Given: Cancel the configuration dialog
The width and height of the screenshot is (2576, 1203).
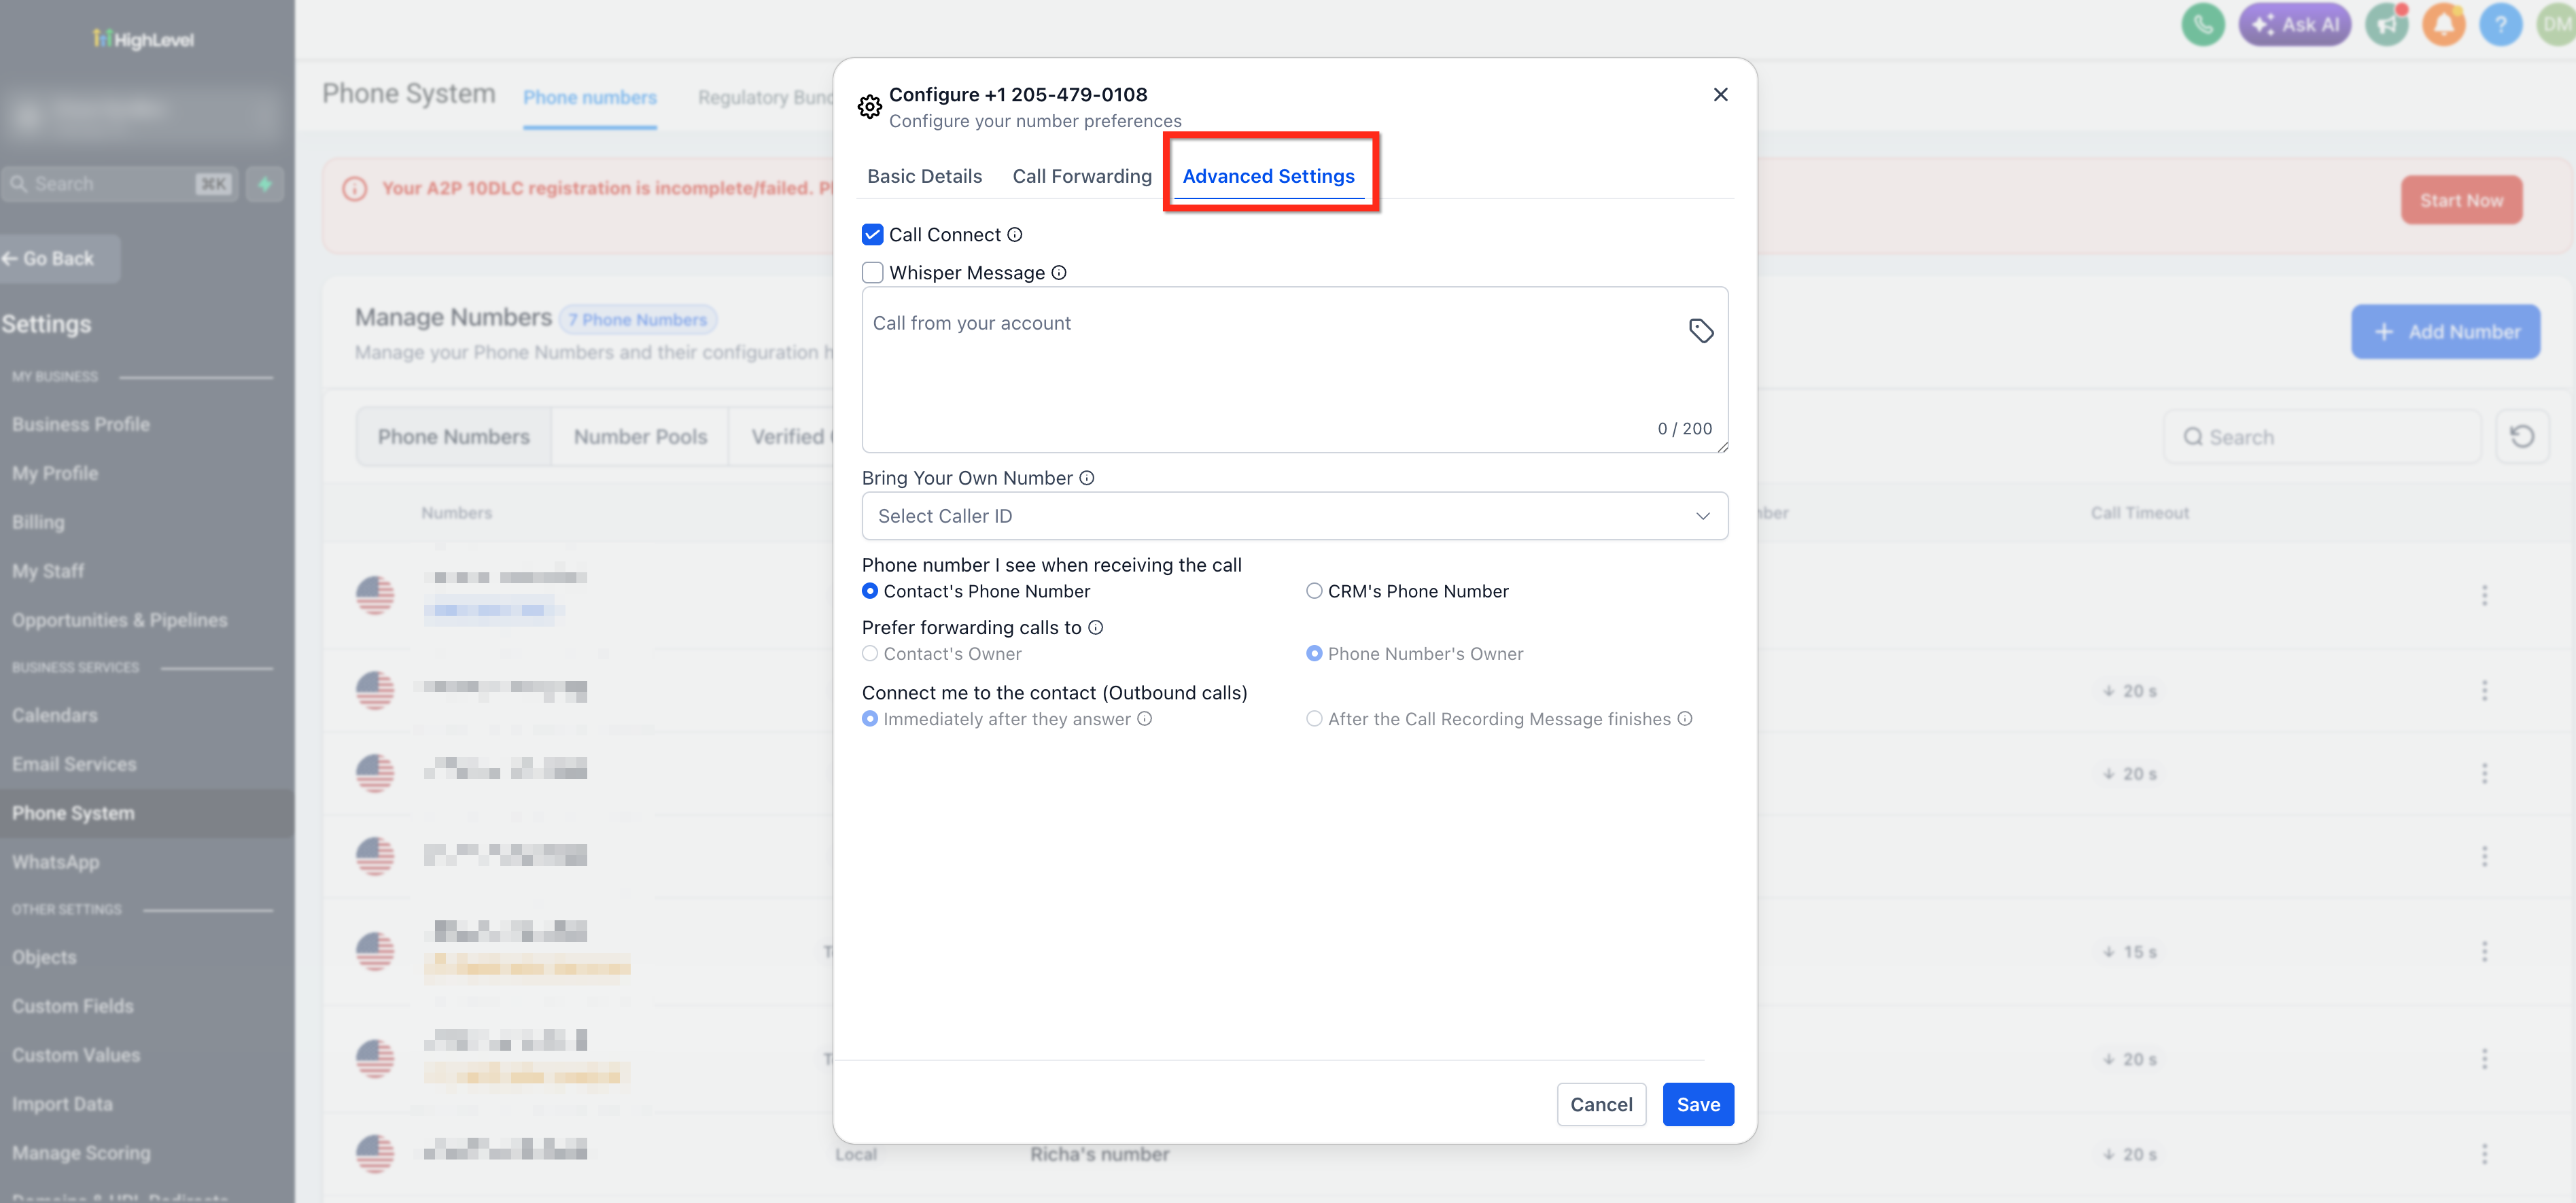Looking at the screenshot, I should [1601, 1105].
